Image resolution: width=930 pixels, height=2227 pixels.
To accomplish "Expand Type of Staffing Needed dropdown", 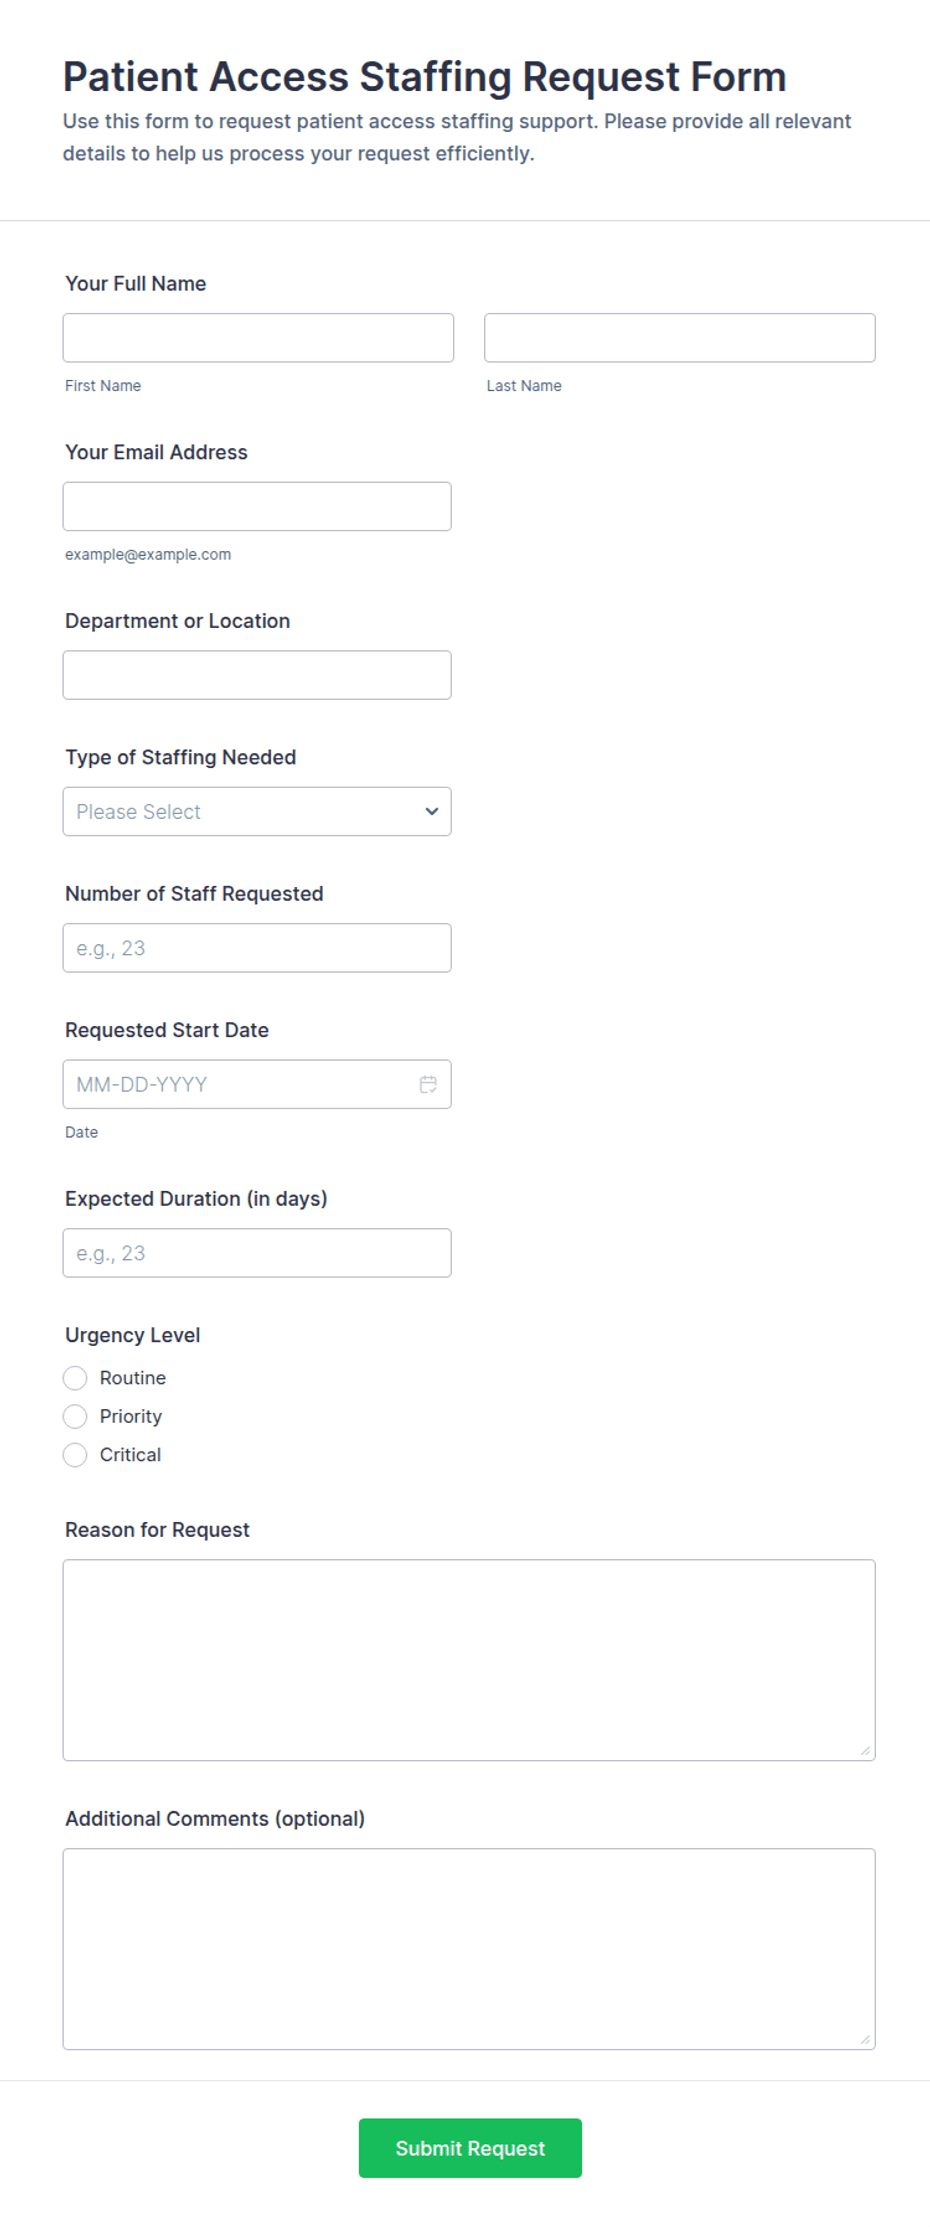I will pos(257,811).
